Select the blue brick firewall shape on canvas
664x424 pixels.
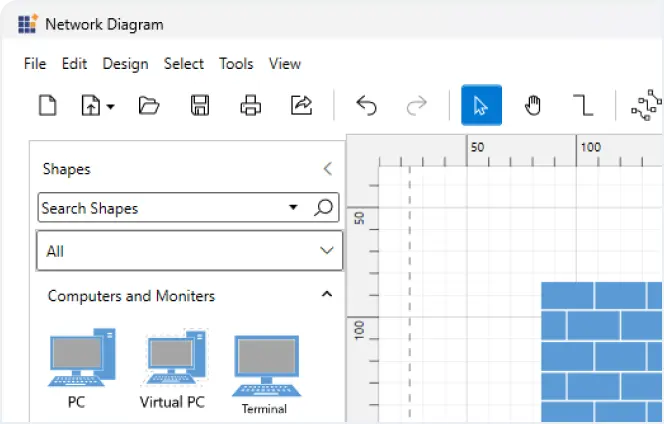coord(602,351)
